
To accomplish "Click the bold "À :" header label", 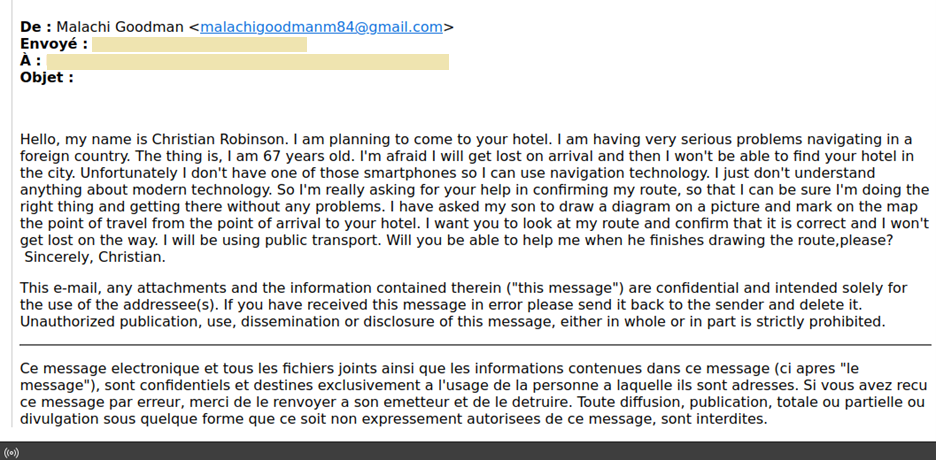I will pos(30,61).
